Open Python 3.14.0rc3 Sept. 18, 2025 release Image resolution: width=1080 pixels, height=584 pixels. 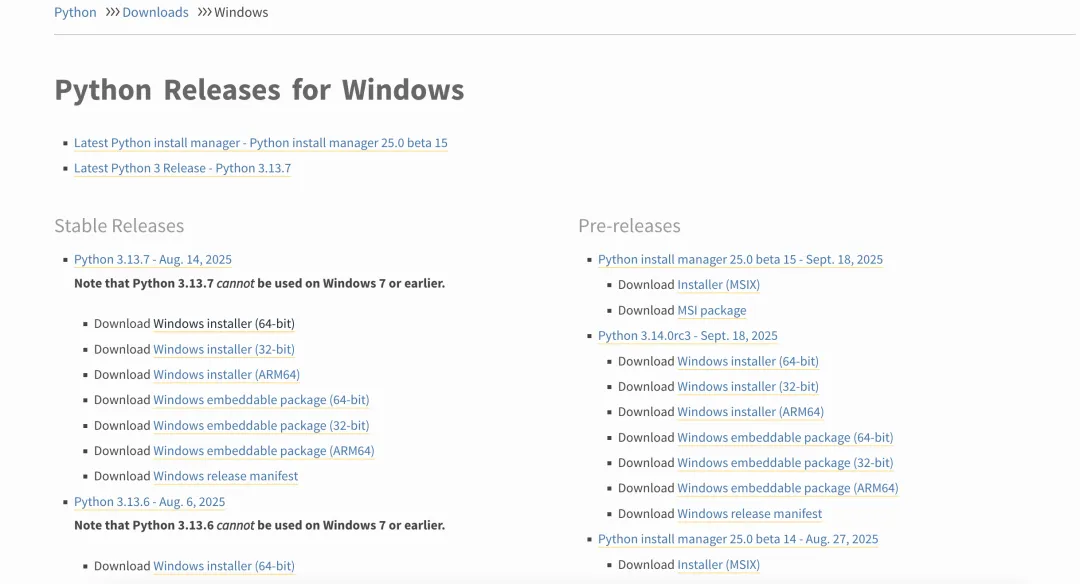click(687, 336)
